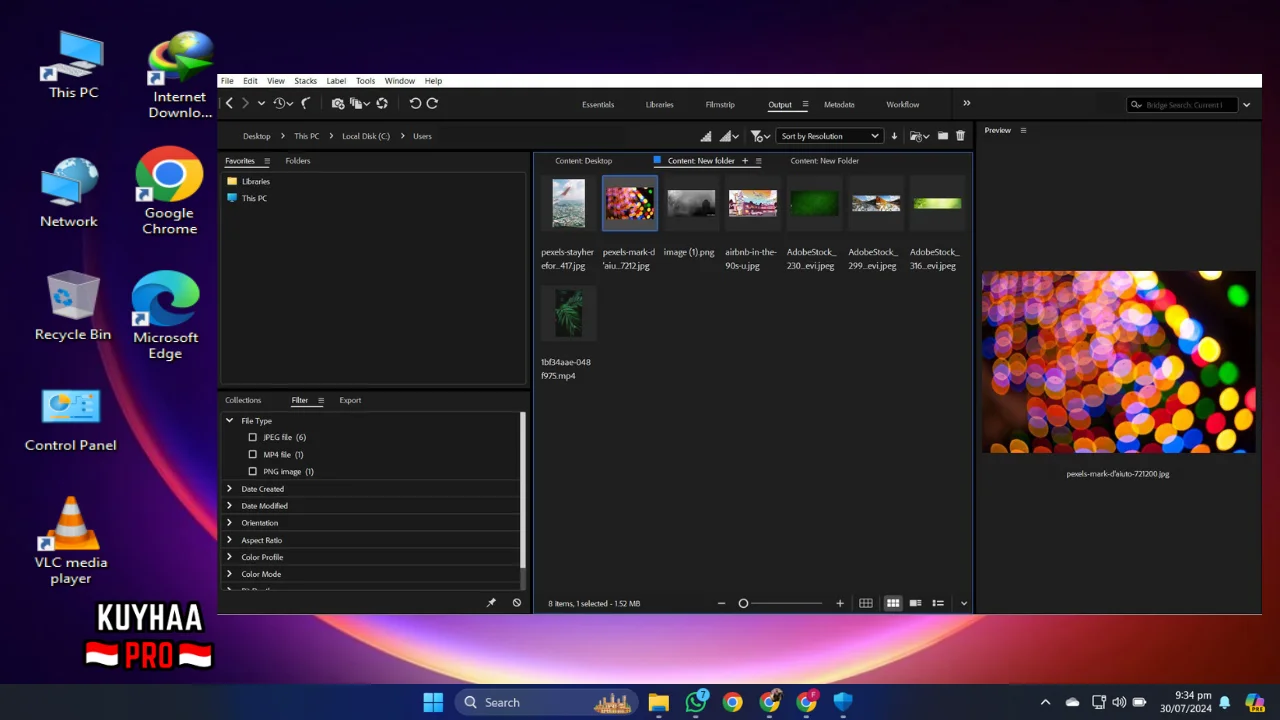1280x720 pixels.
Task: Open the Stacks menu
Action: click(x=305, y=81)
